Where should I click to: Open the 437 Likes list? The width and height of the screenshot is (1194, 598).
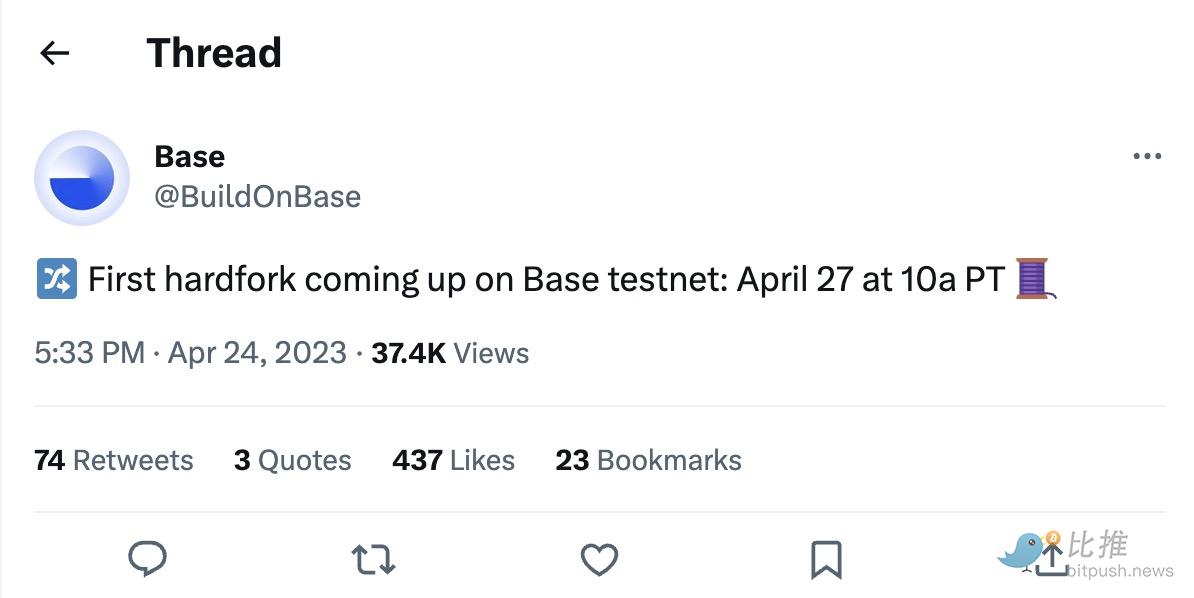coord(454,460)
